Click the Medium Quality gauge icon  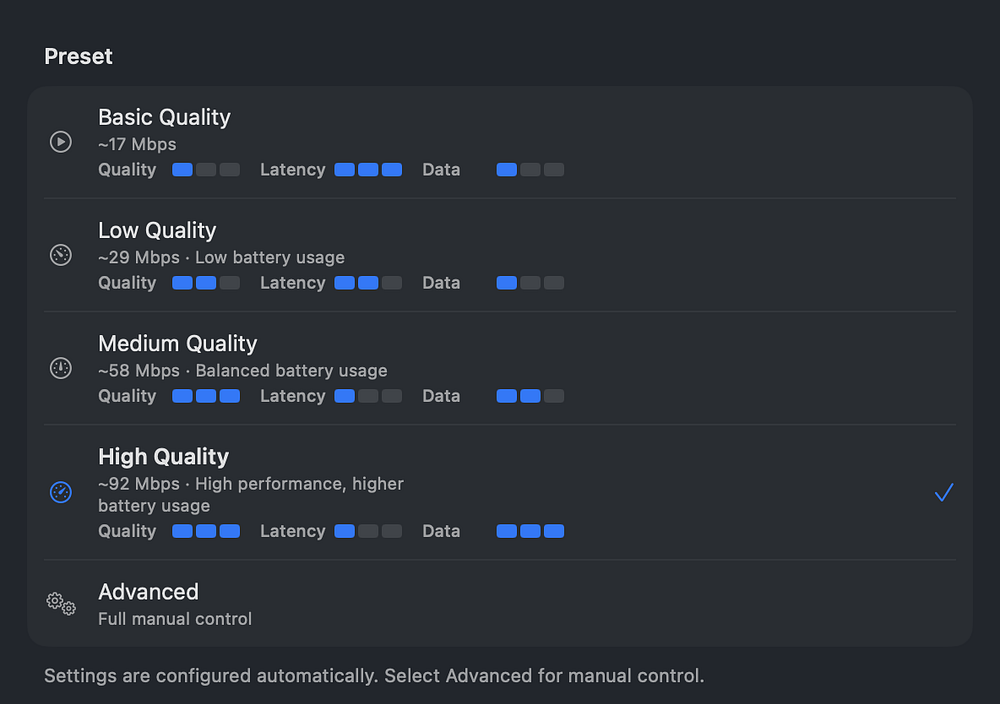click(61, 368)
